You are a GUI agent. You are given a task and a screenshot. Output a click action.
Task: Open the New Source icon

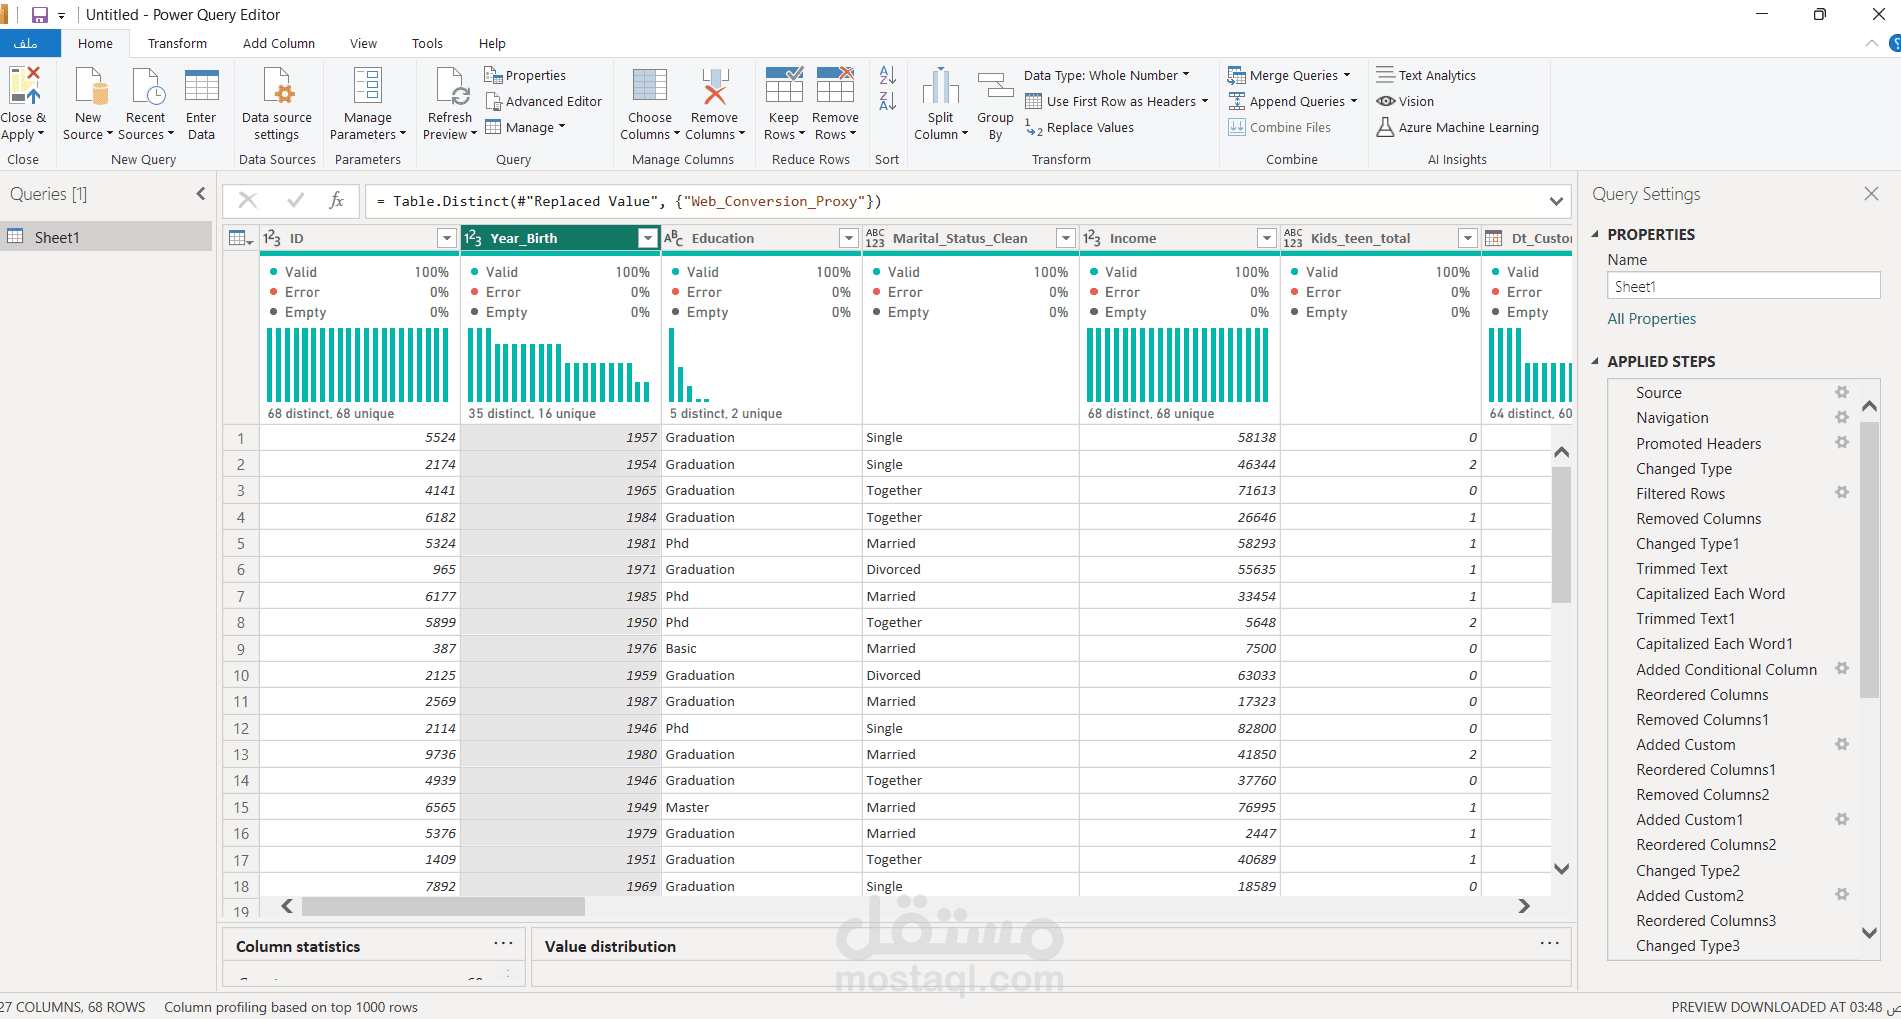[x=91, y=86]
